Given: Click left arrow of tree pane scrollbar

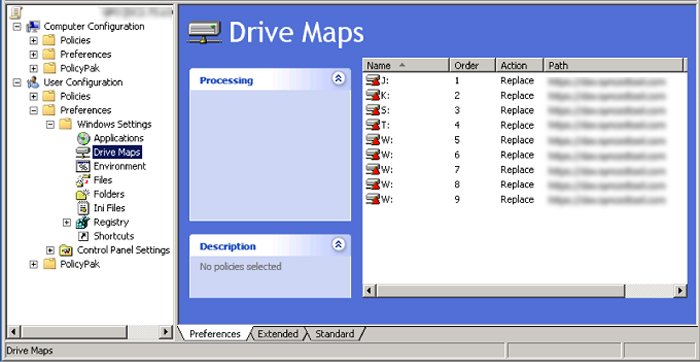Looking at the screenshot, I should [x=14, y=332].
